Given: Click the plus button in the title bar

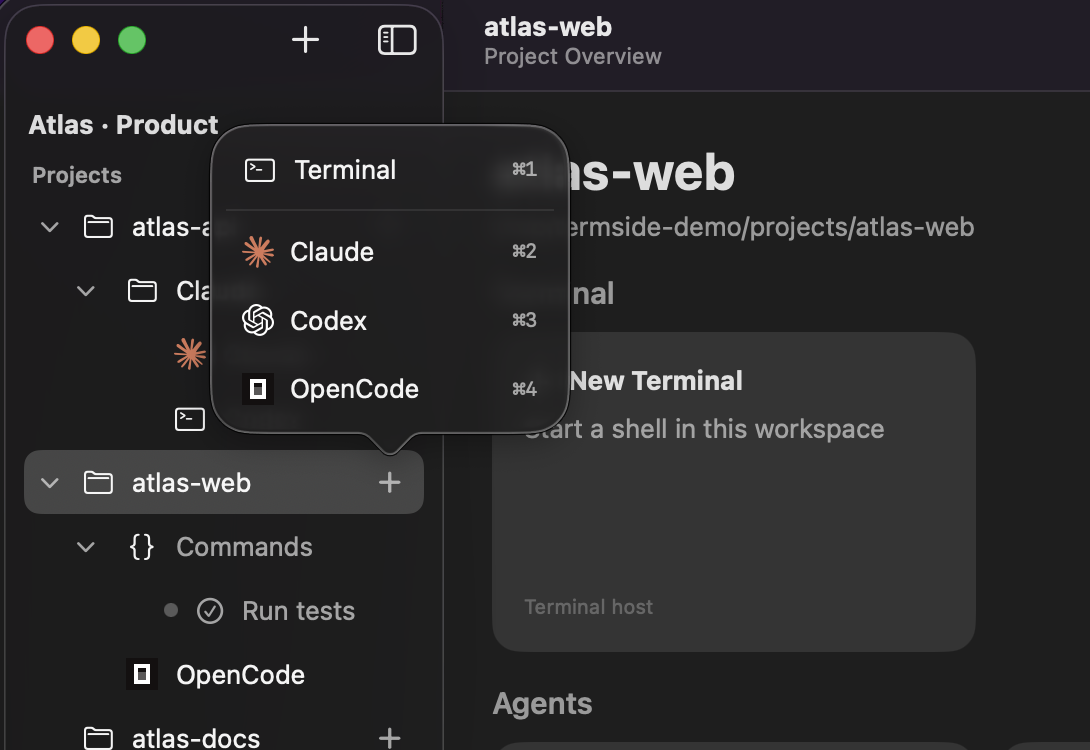Looking at the screenshot, I should (x=305, y=40).
